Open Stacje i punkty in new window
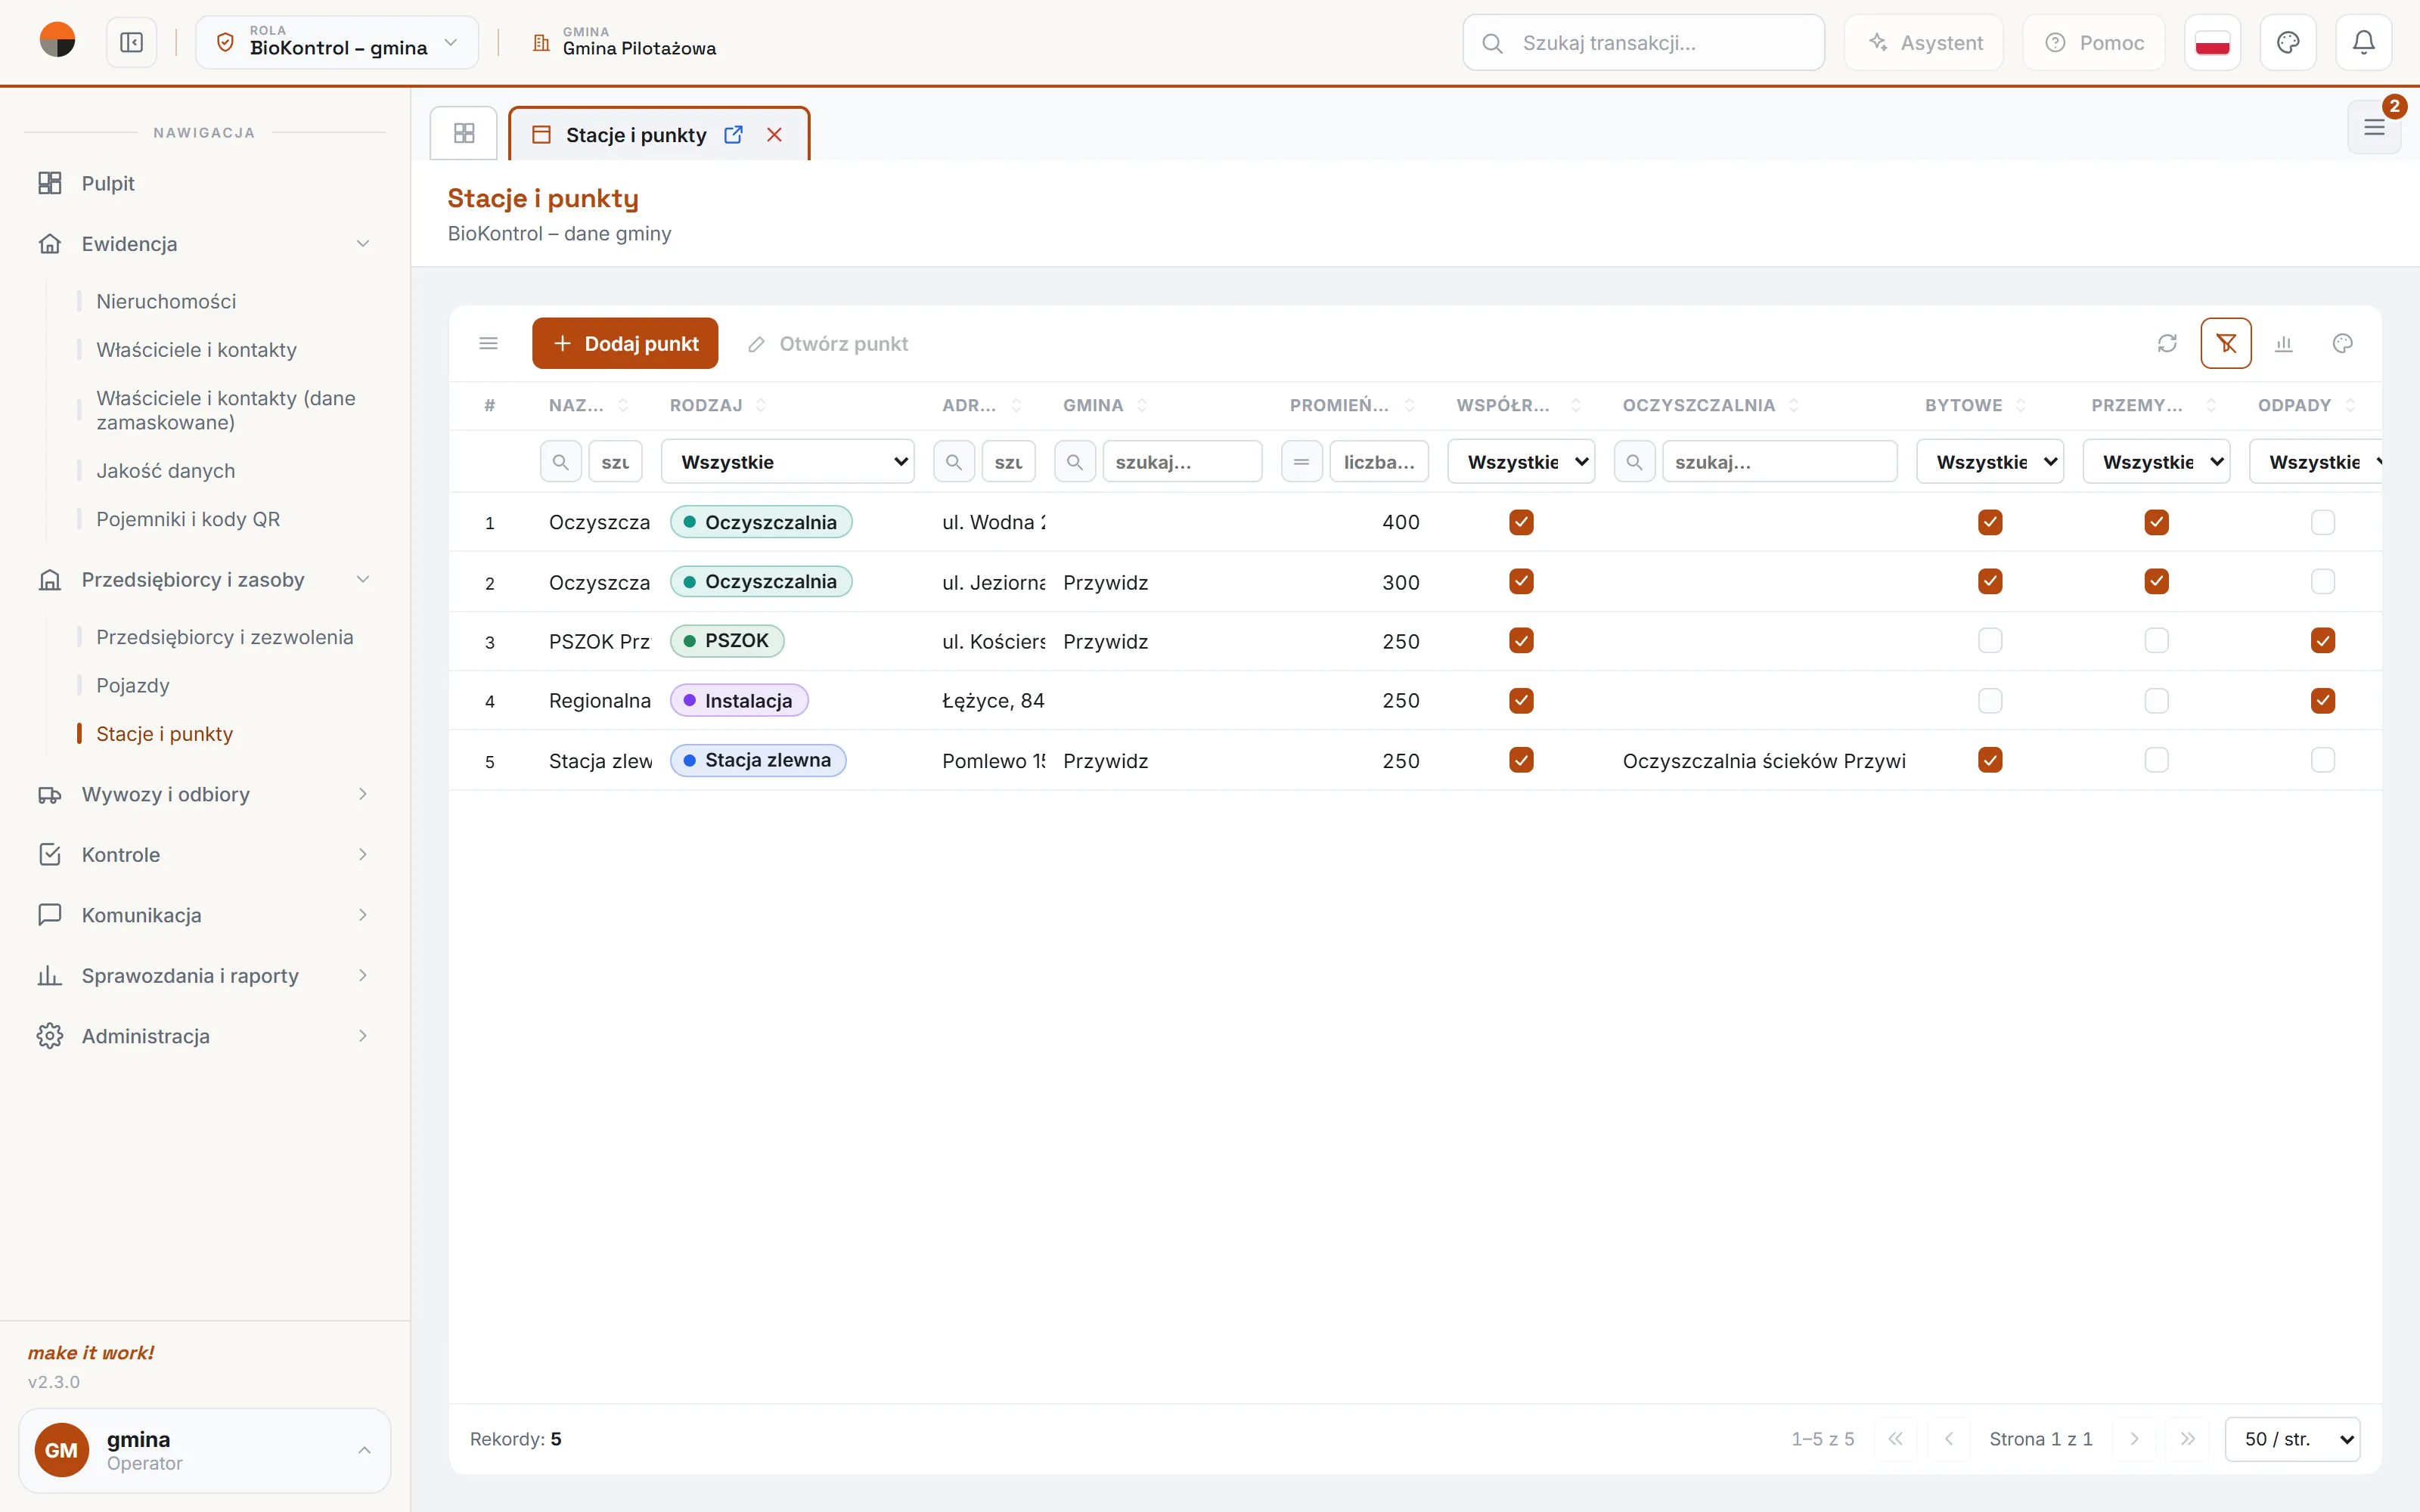2420x1512 pixels. pyautogui.click(x=733, y=134)
